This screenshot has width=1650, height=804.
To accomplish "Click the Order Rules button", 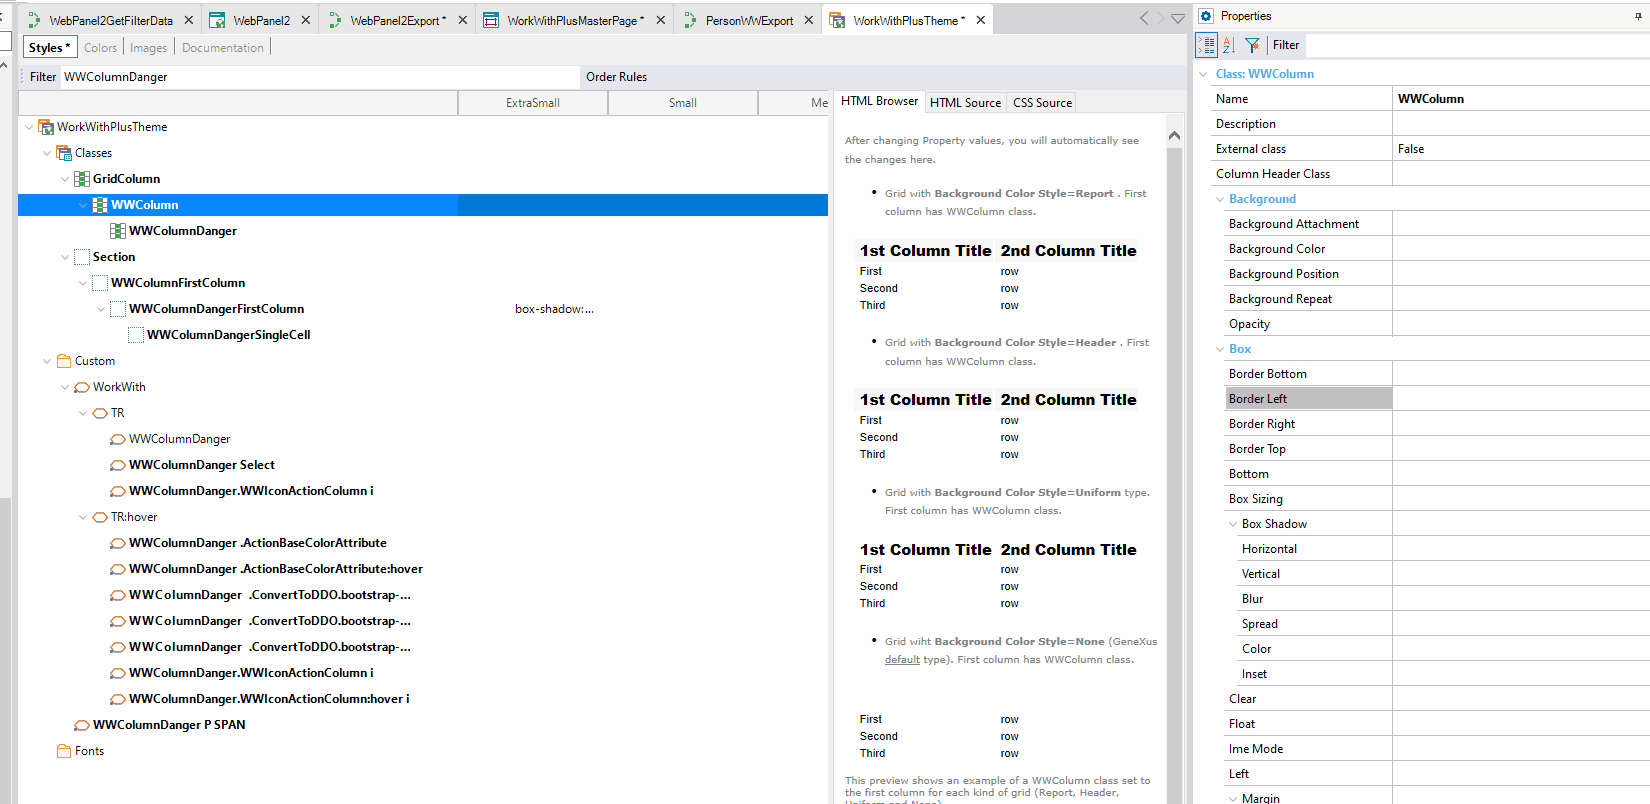I will click(x=616, y=77).
